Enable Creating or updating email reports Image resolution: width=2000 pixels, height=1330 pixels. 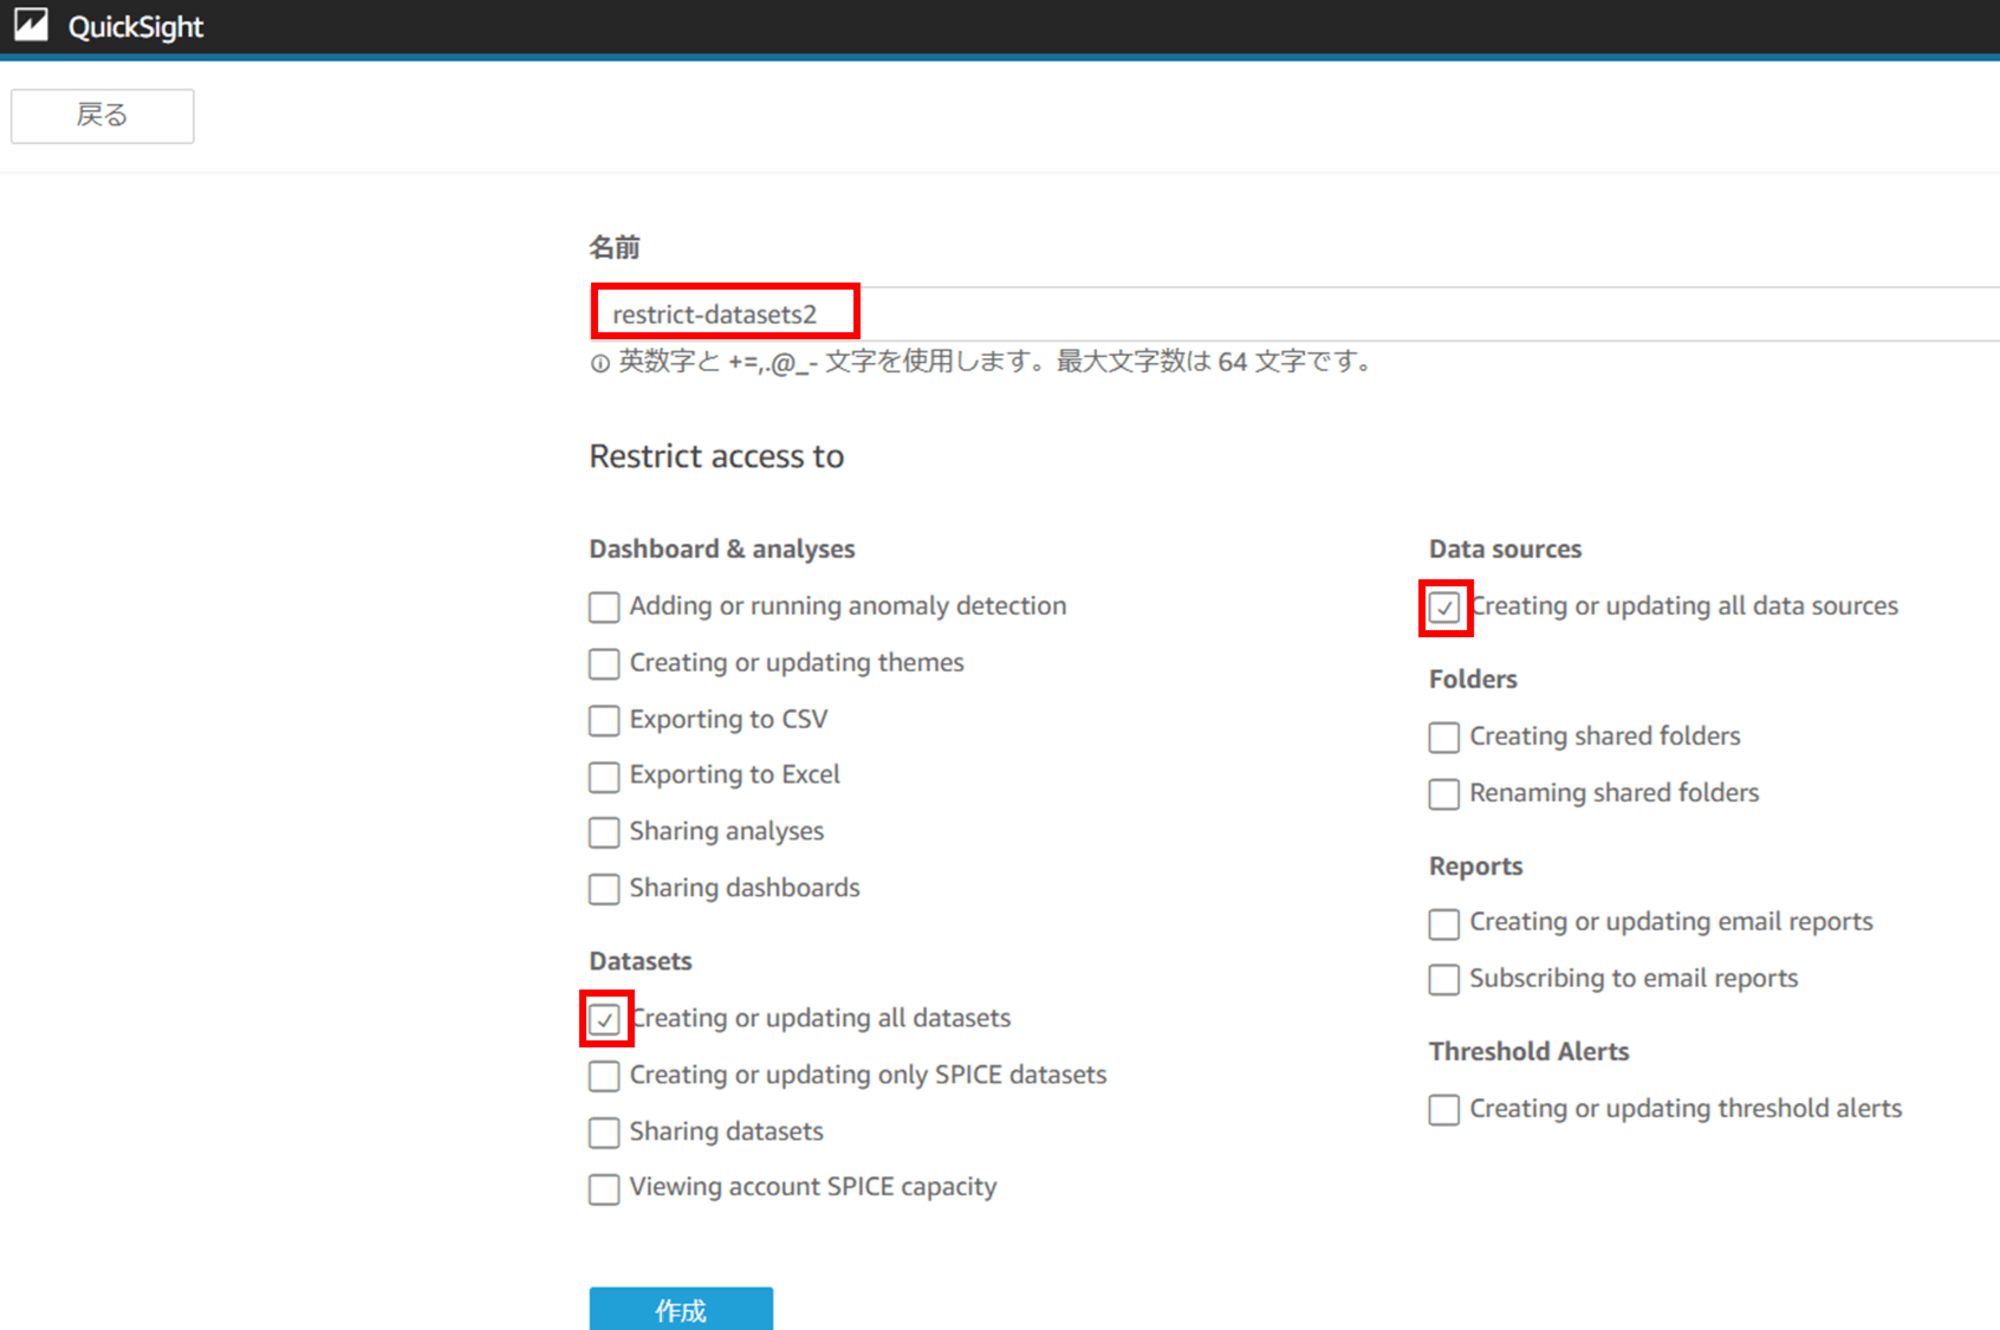(x=1444, y=923)
